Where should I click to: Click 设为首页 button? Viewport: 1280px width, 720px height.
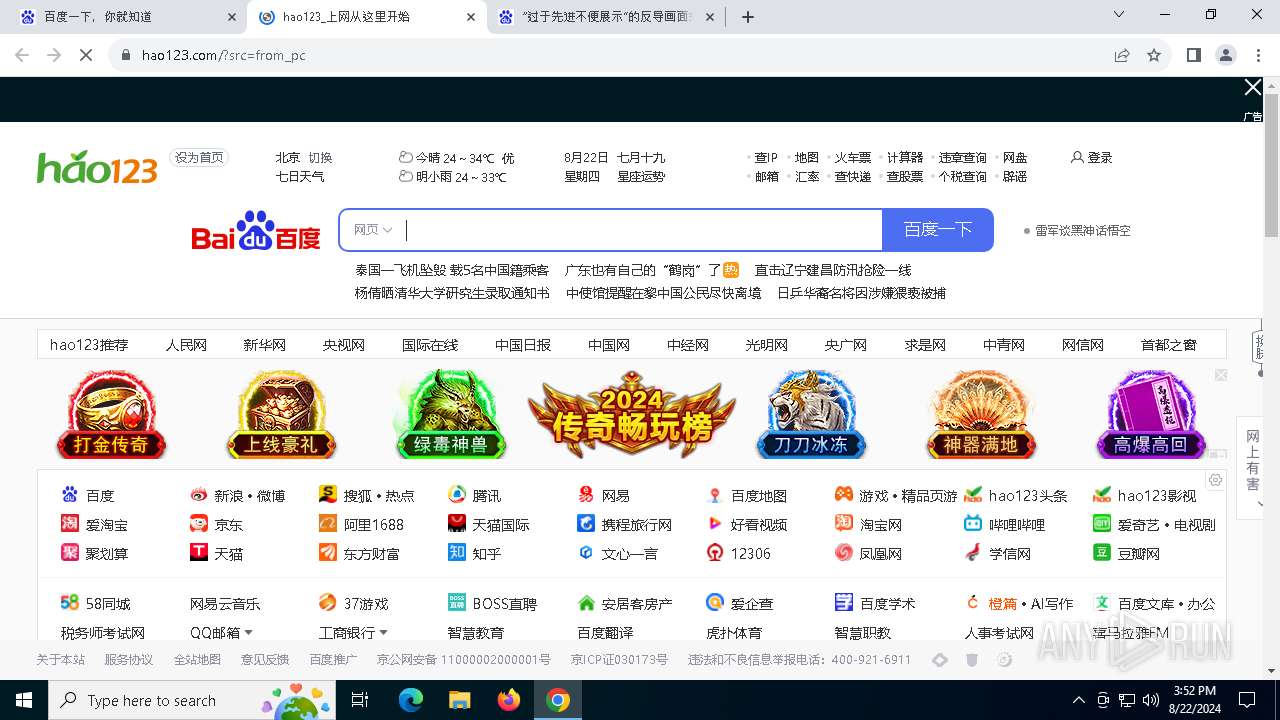pos(199,158)
